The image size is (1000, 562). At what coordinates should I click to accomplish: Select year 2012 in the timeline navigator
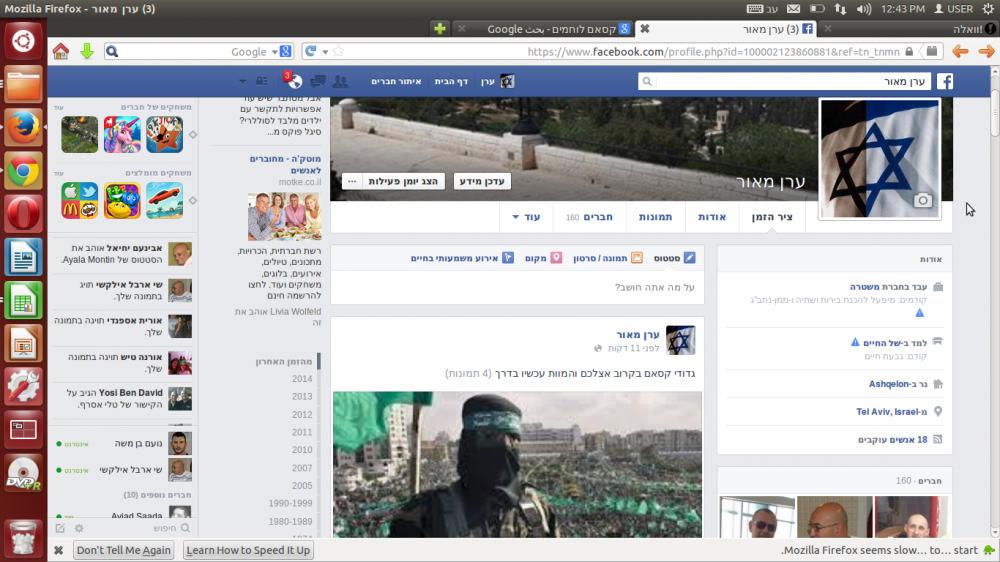tap(302, 414)
